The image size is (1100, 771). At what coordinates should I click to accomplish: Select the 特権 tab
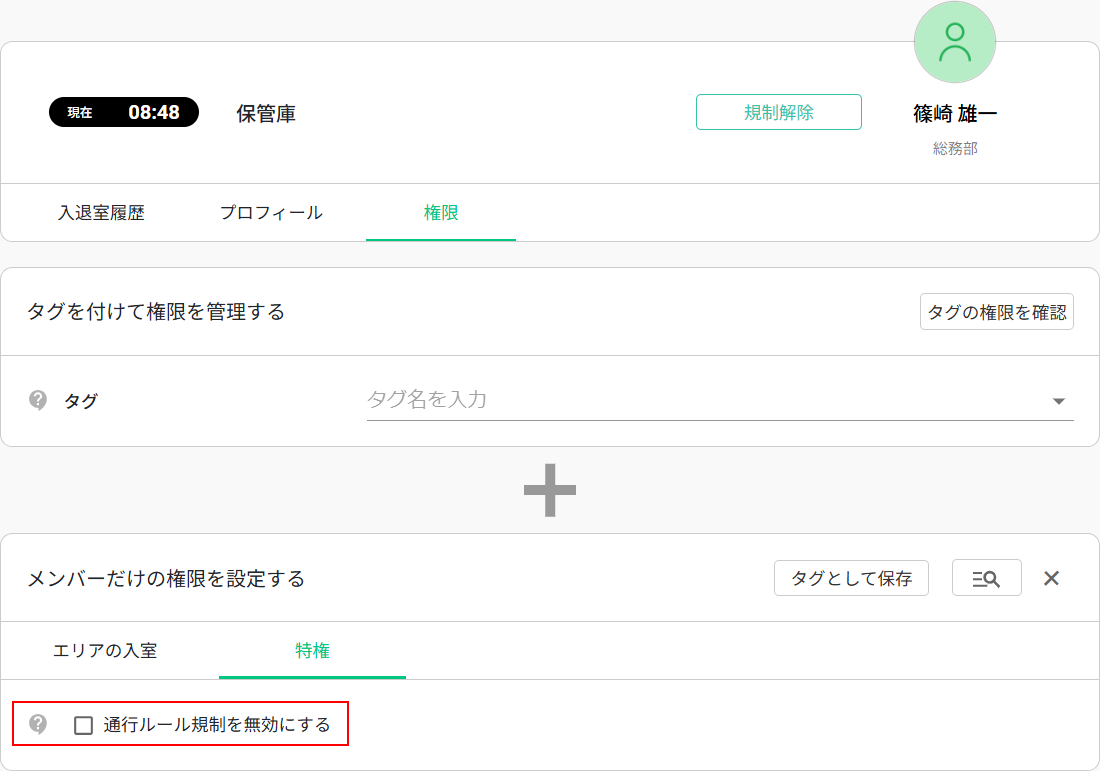point(312,651)
